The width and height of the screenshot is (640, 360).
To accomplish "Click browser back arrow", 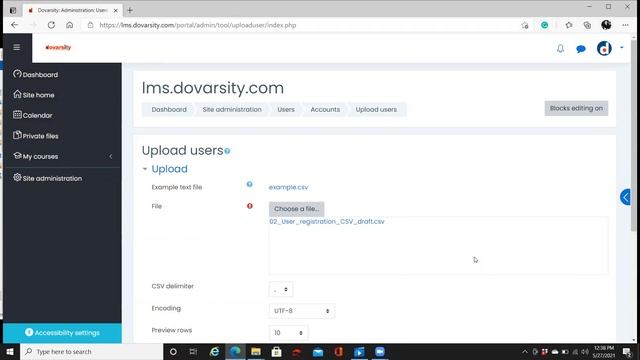I will pos(15,25).
